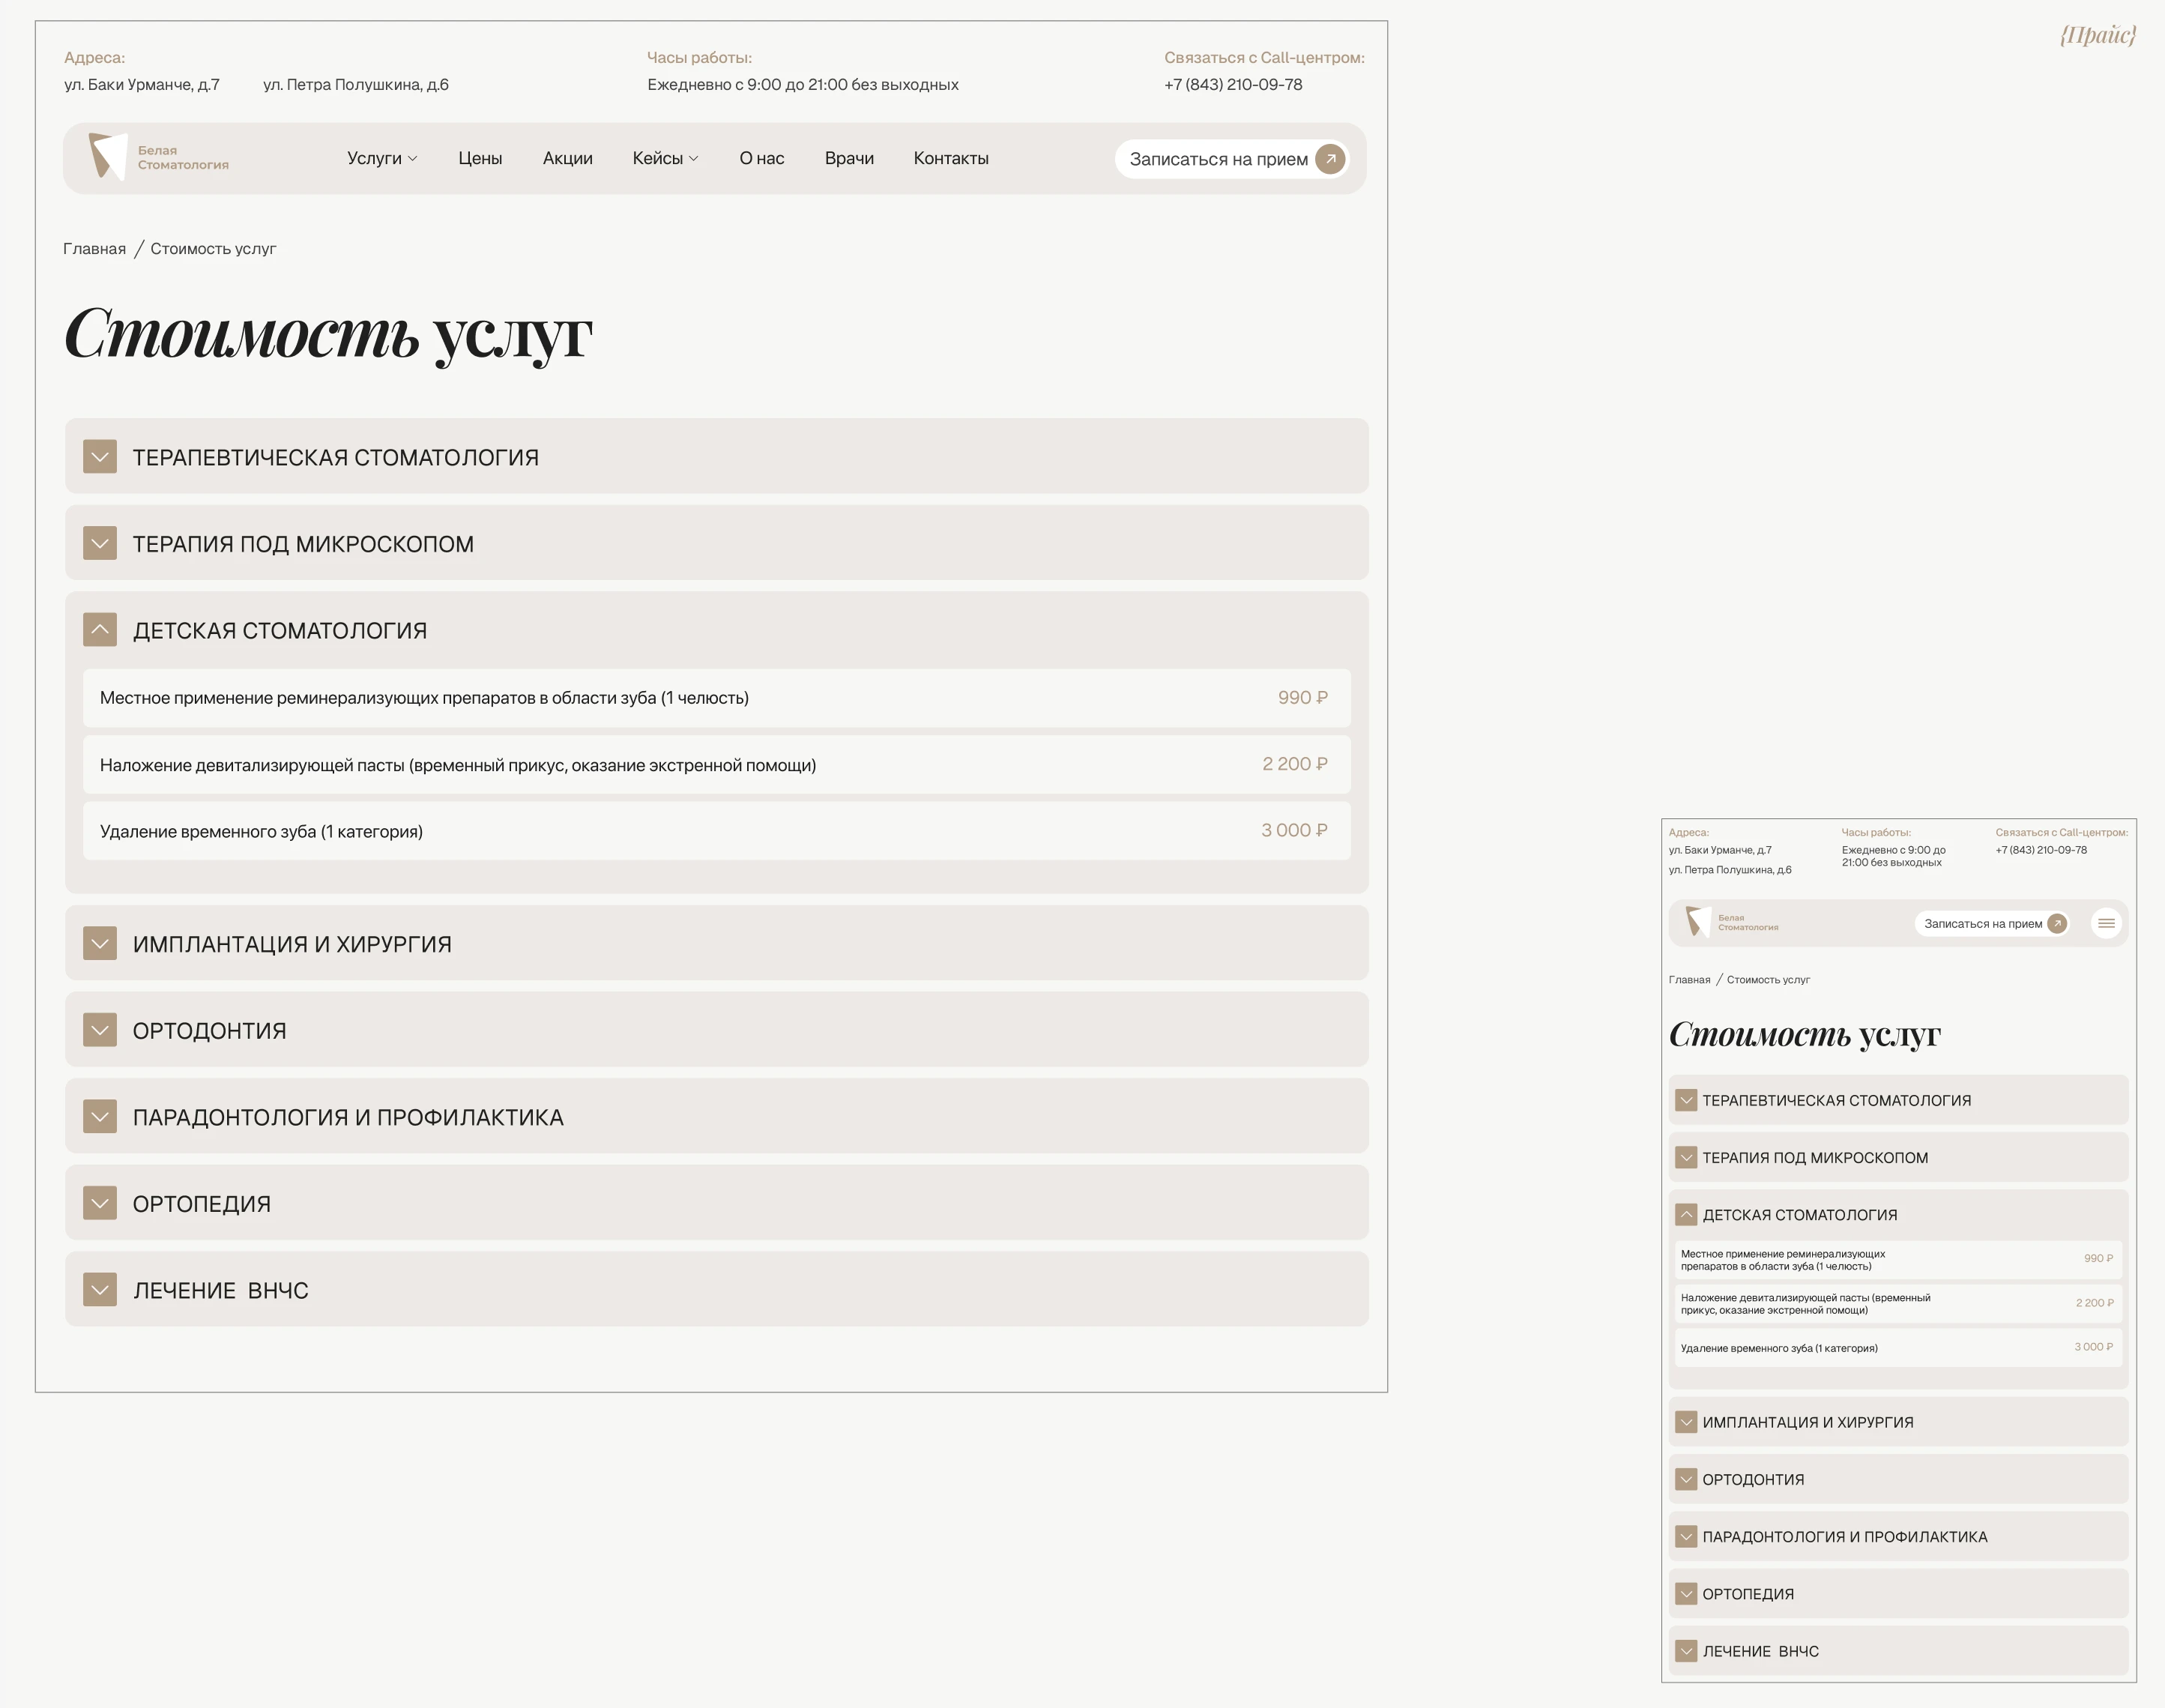Expand the Терапия под микроскопом section
This screenshot has height=1708, width=2165.
(99, 543)
